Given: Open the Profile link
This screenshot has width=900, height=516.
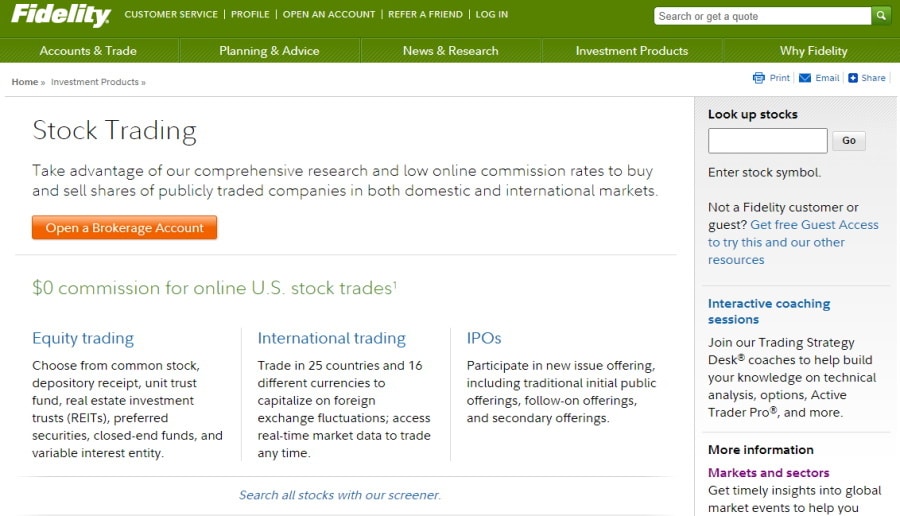Looking at the screenshot, I should tap(250, 14).
